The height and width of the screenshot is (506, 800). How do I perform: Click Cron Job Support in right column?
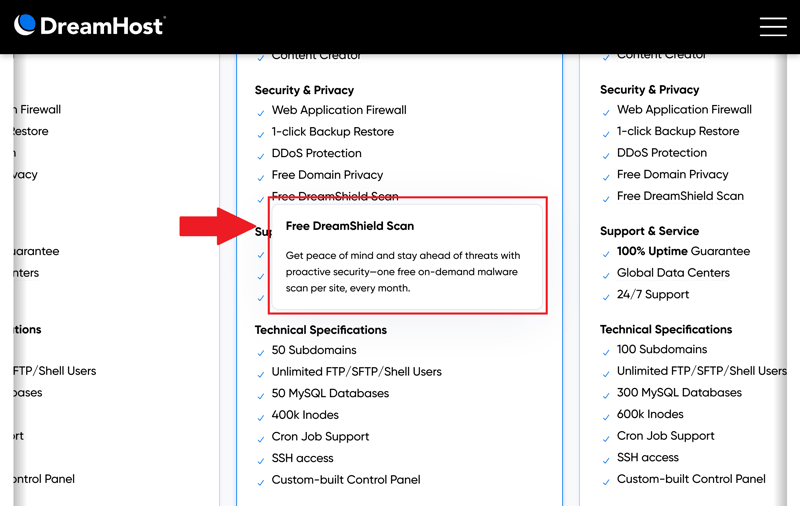click(665, 436)
